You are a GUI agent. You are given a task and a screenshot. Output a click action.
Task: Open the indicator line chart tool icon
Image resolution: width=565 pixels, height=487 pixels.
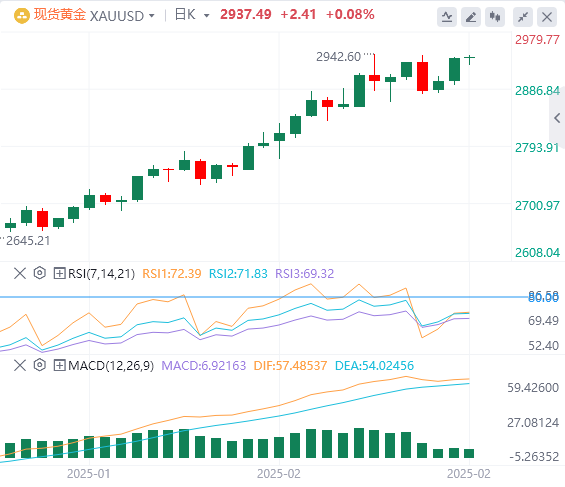pos(447,17)
